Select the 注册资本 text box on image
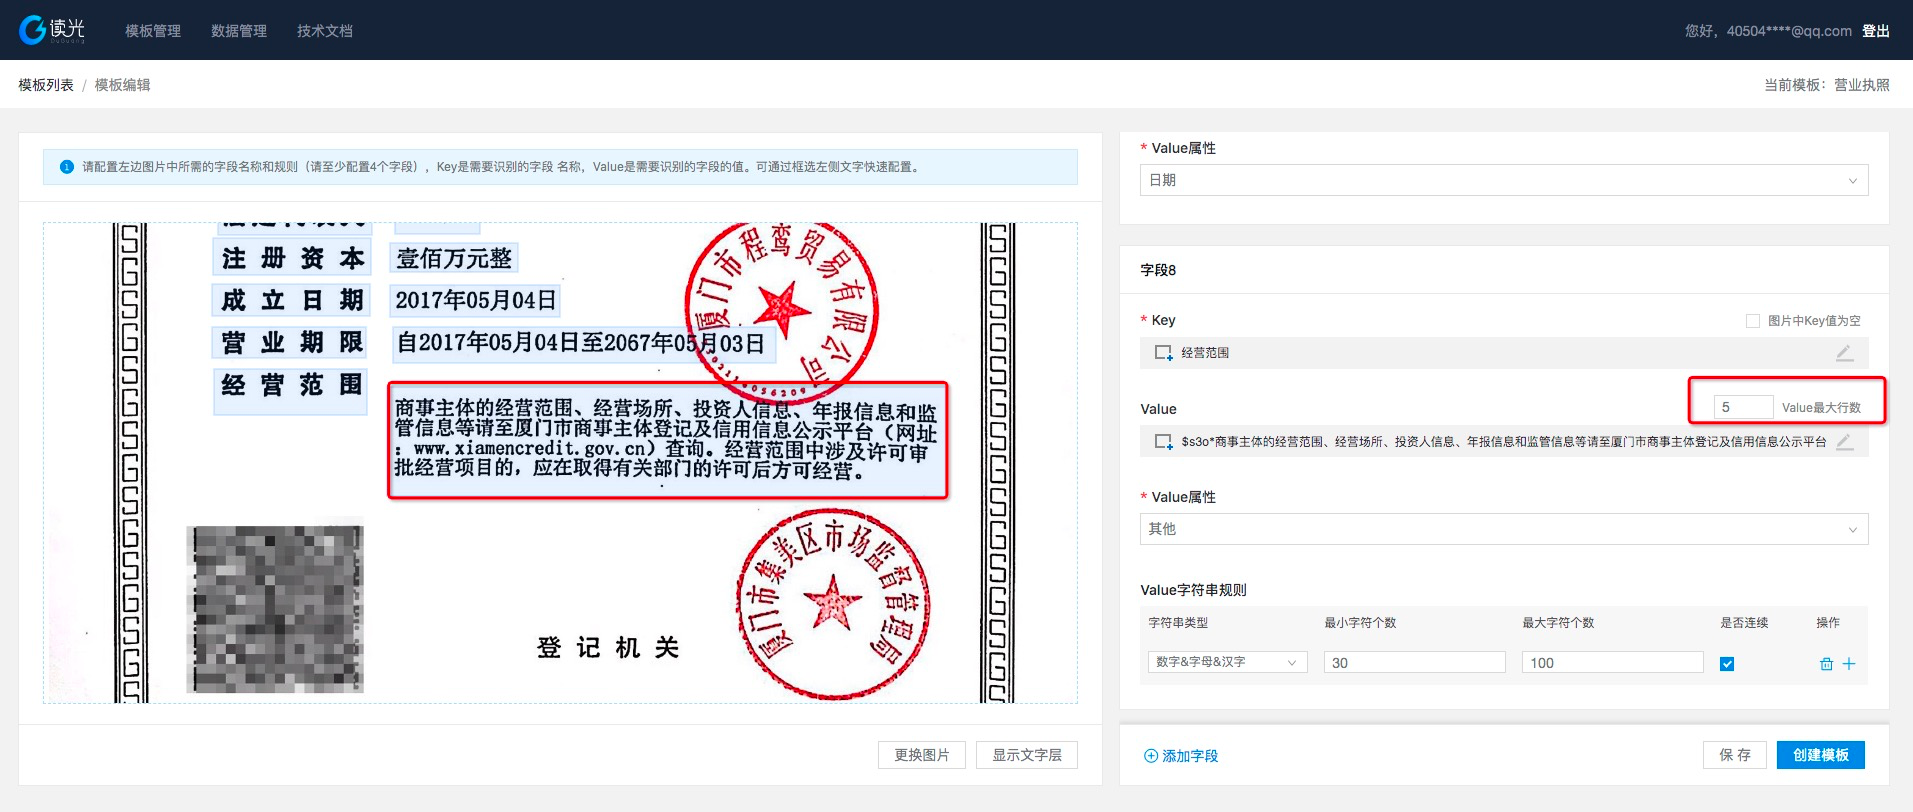 (x=292, y=258)
